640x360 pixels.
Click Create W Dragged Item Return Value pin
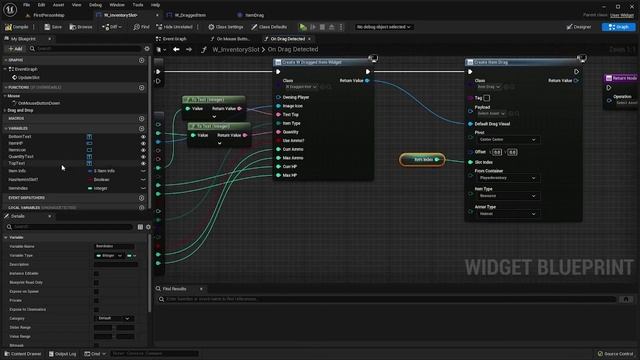click(367, 81)
